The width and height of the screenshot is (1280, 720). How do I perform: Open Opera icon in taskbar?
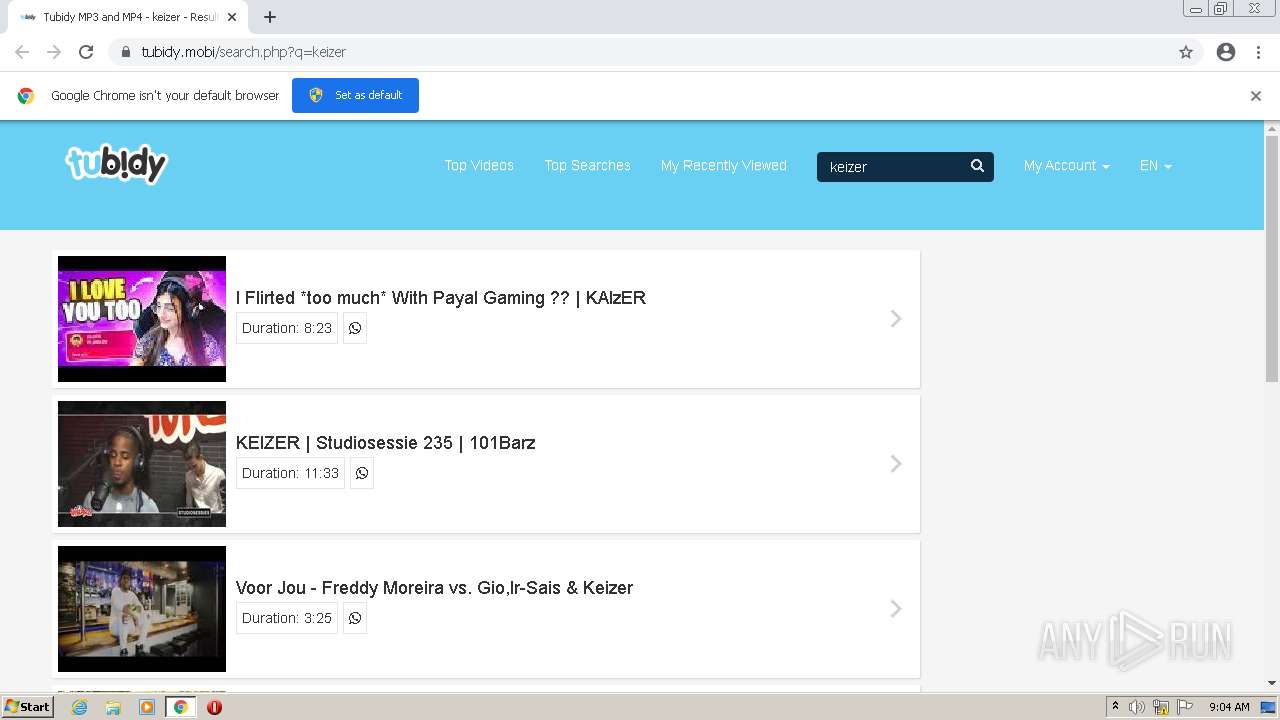(x=214, y=707)
